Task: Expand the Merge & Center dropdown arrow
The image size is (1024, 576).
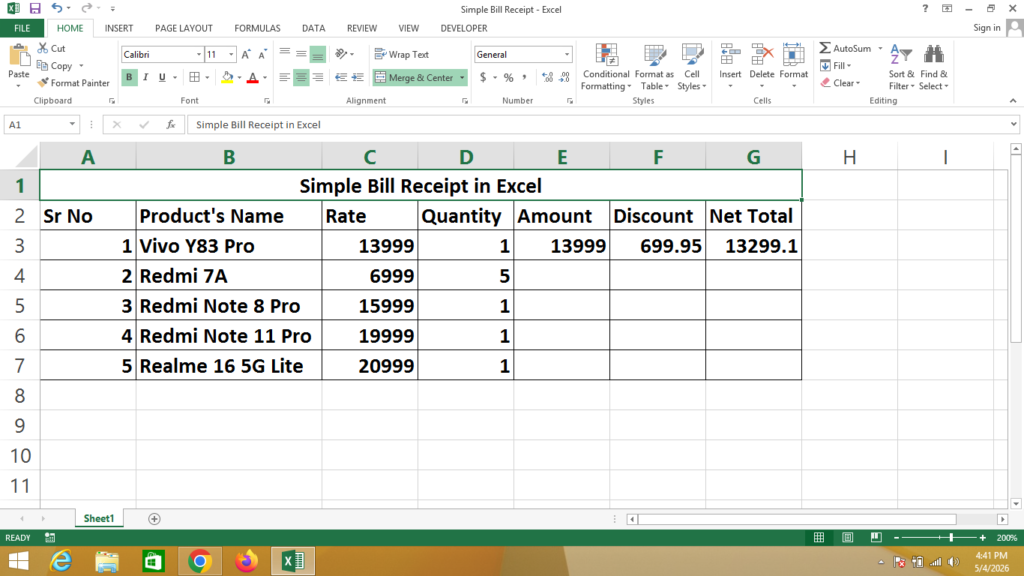Action: click(x=462, y=77)
